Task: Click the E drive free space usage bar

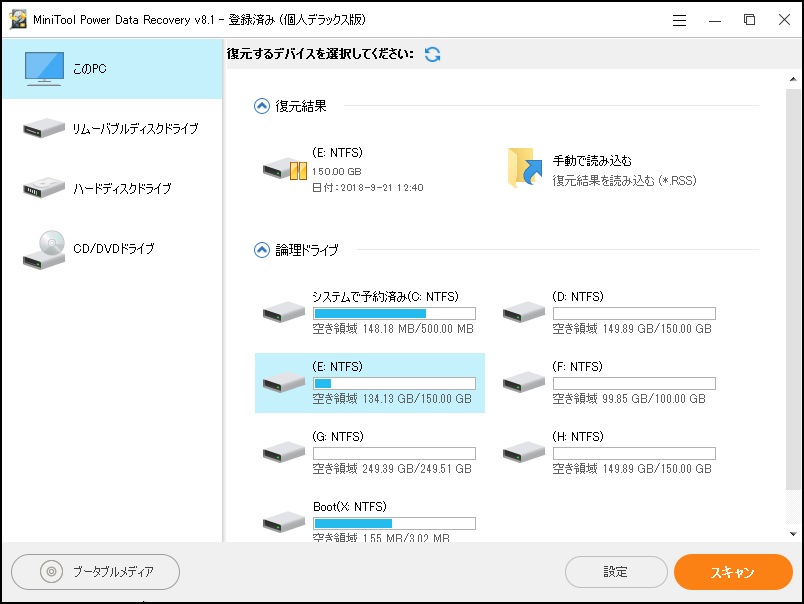Action: (394, 382)
